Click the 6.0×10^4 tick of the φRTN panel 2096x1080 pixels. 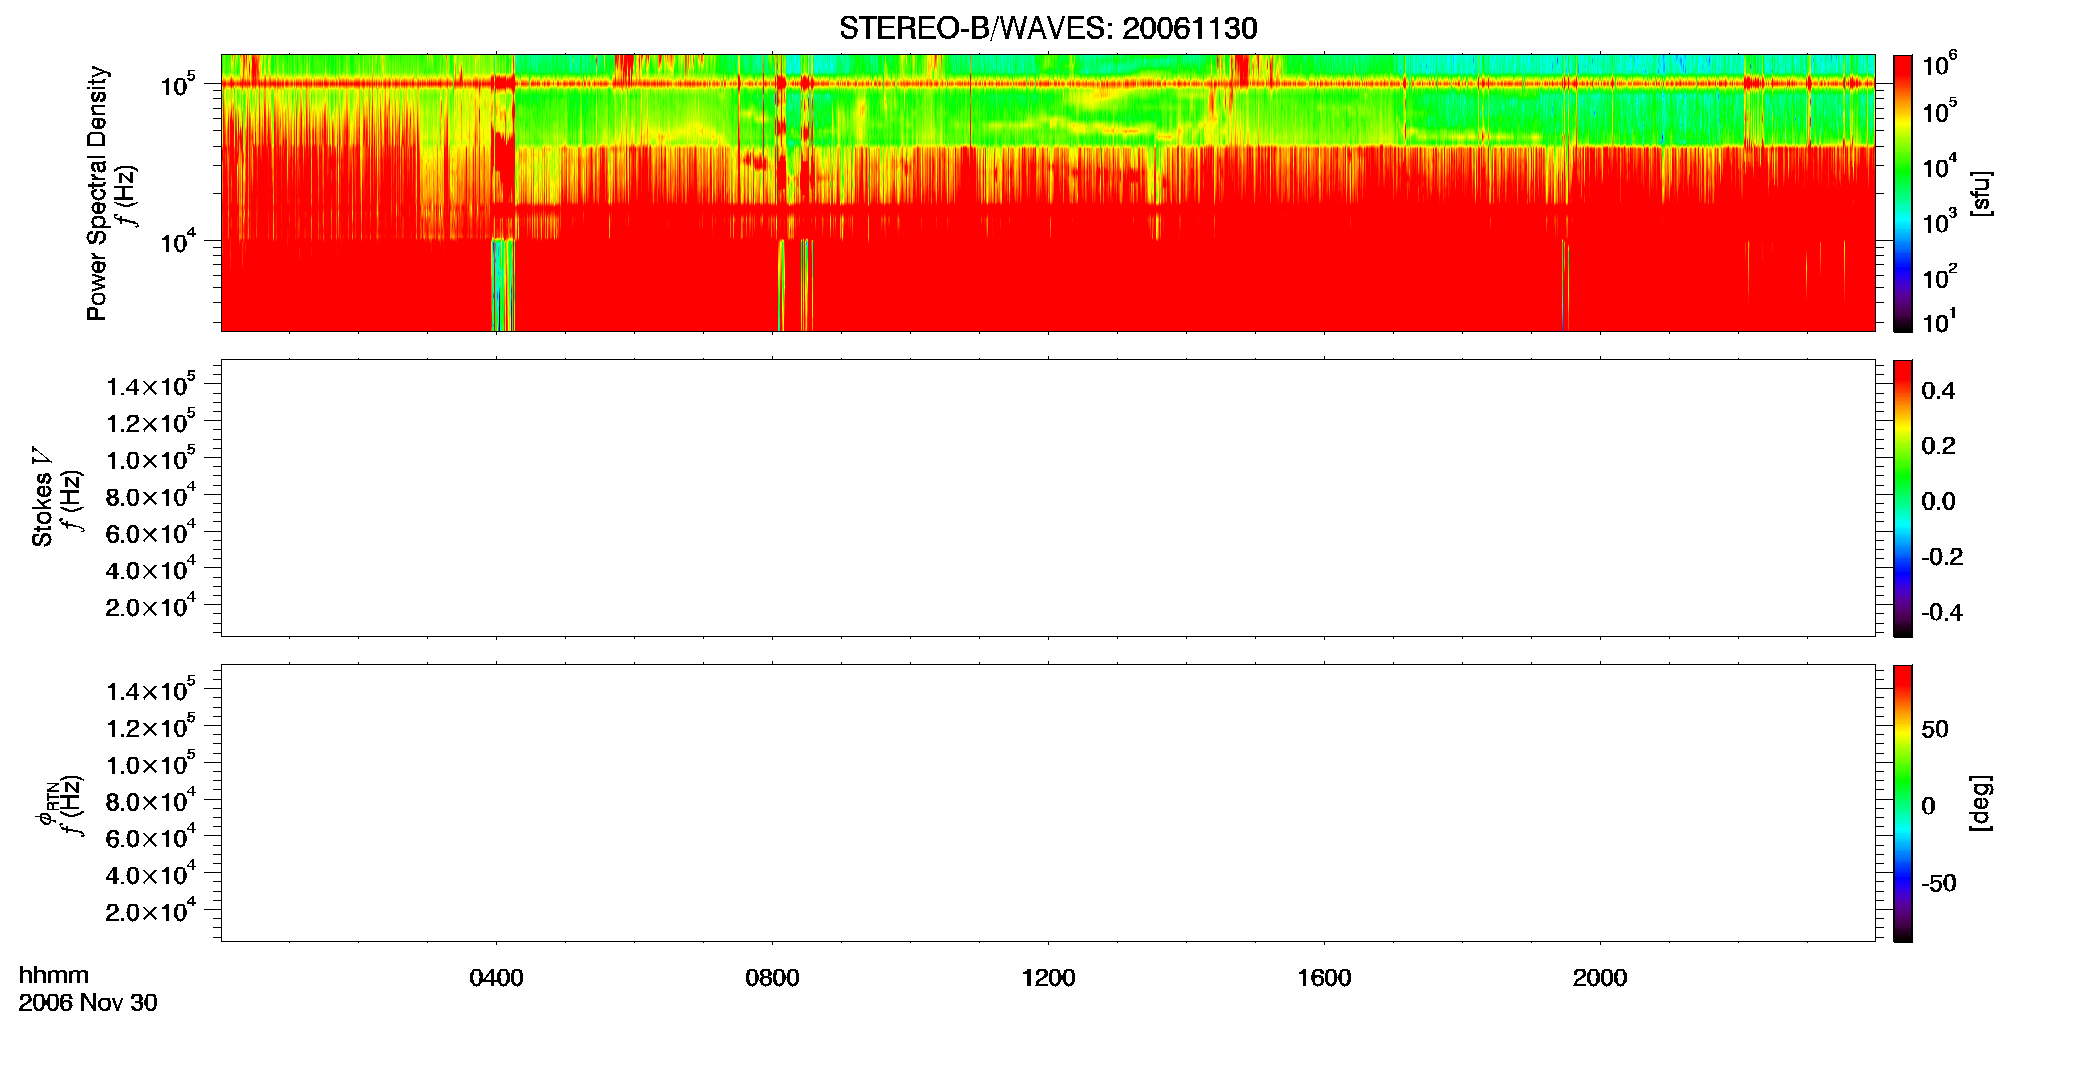point(151,837)
